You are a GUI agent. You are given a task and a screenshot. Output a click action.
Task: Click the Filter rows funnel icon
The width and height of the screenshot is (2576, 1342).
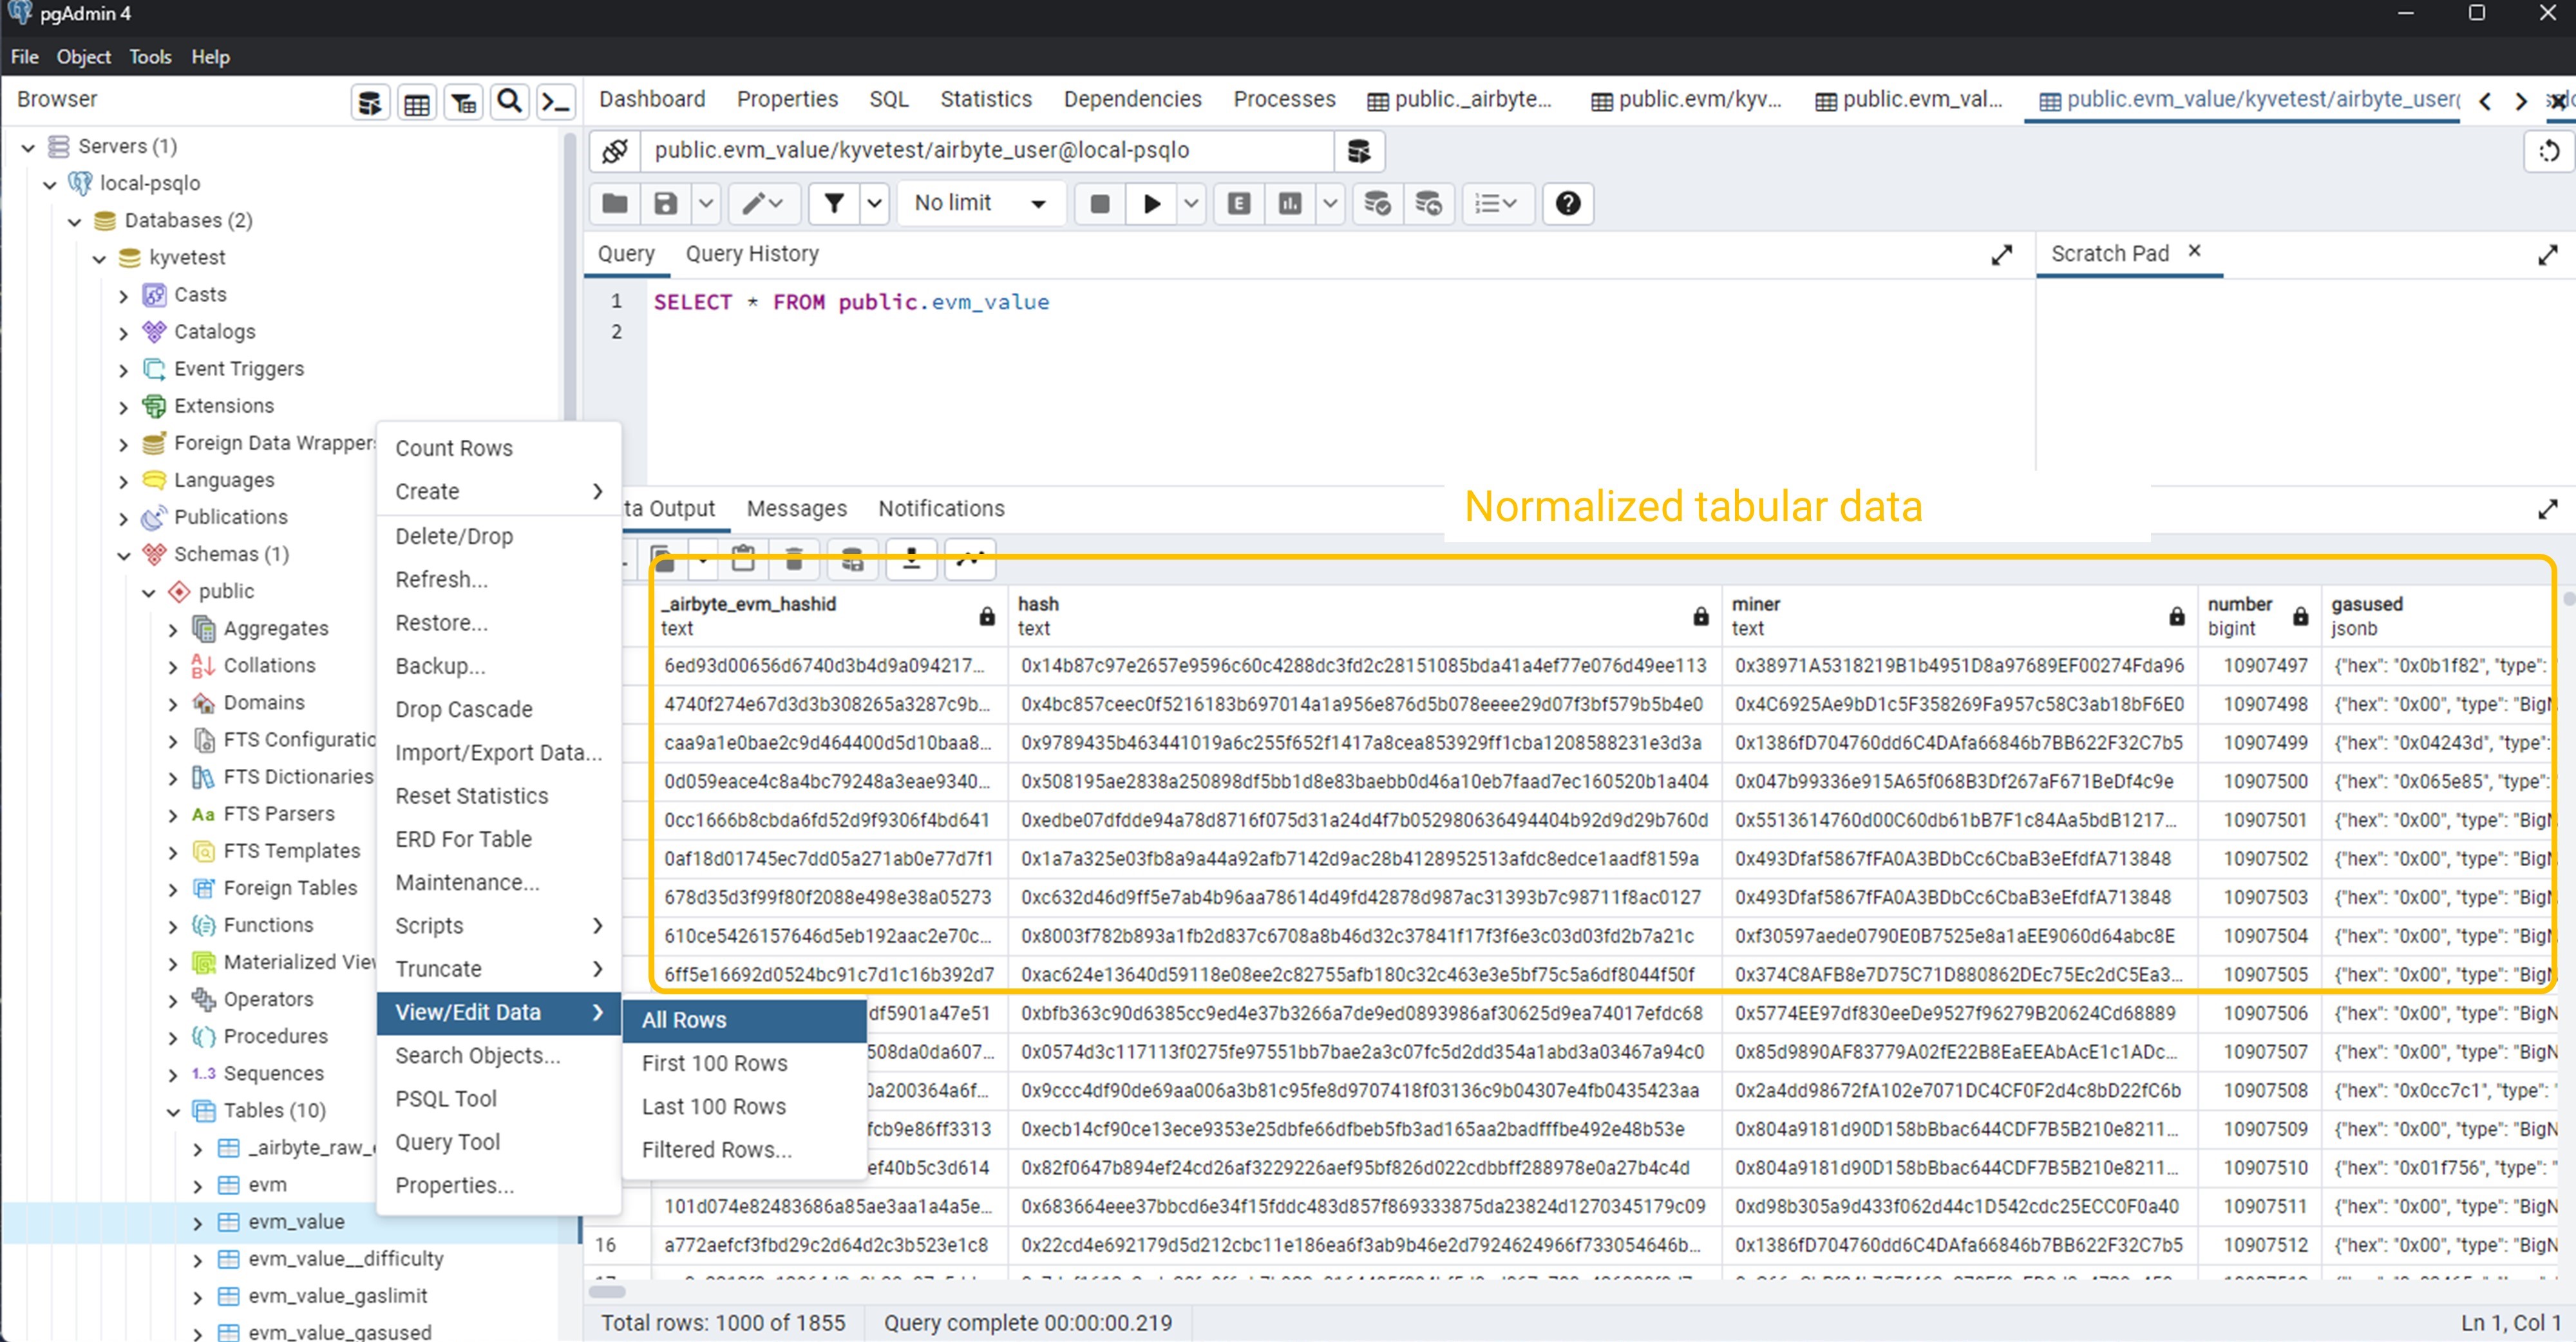click(833, 204)
